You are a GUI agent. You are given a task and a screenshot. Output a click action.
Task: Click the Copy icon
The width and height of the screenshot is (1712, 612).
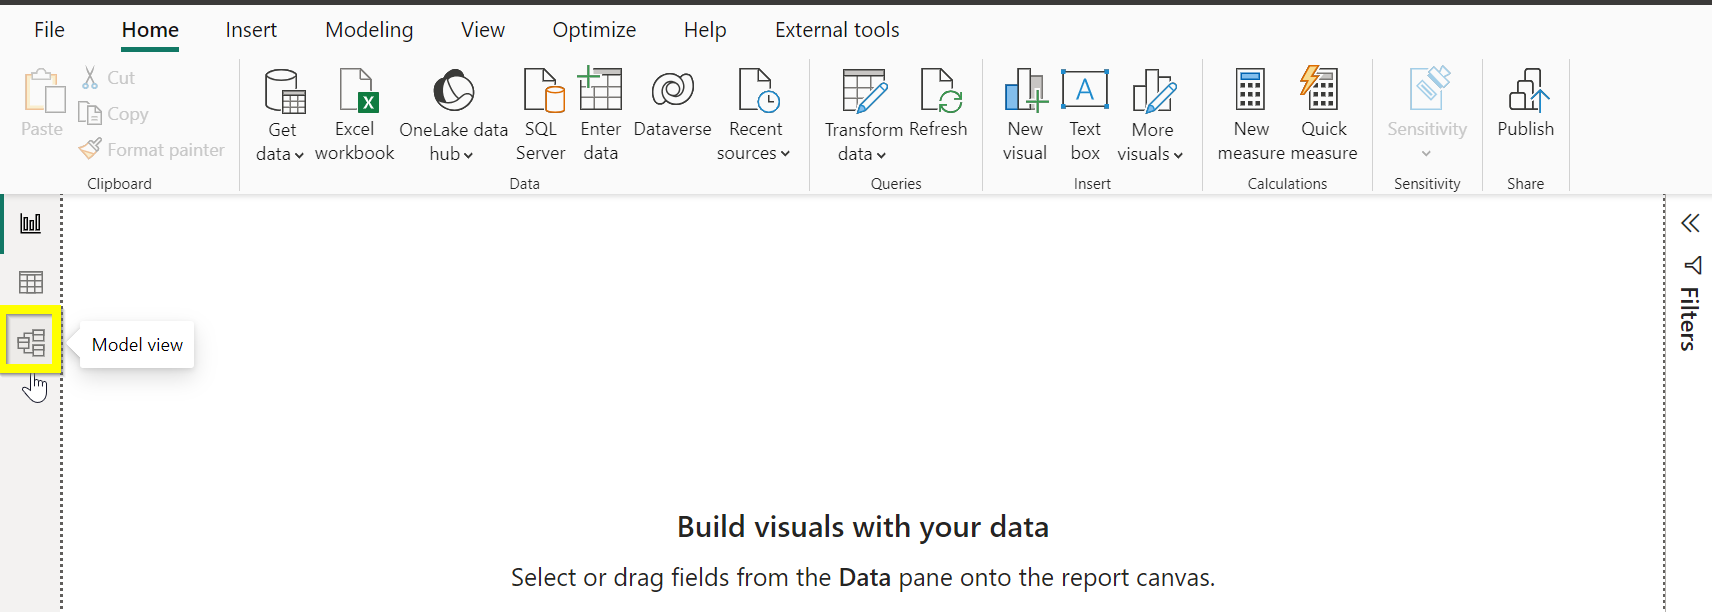click(90, 114)
